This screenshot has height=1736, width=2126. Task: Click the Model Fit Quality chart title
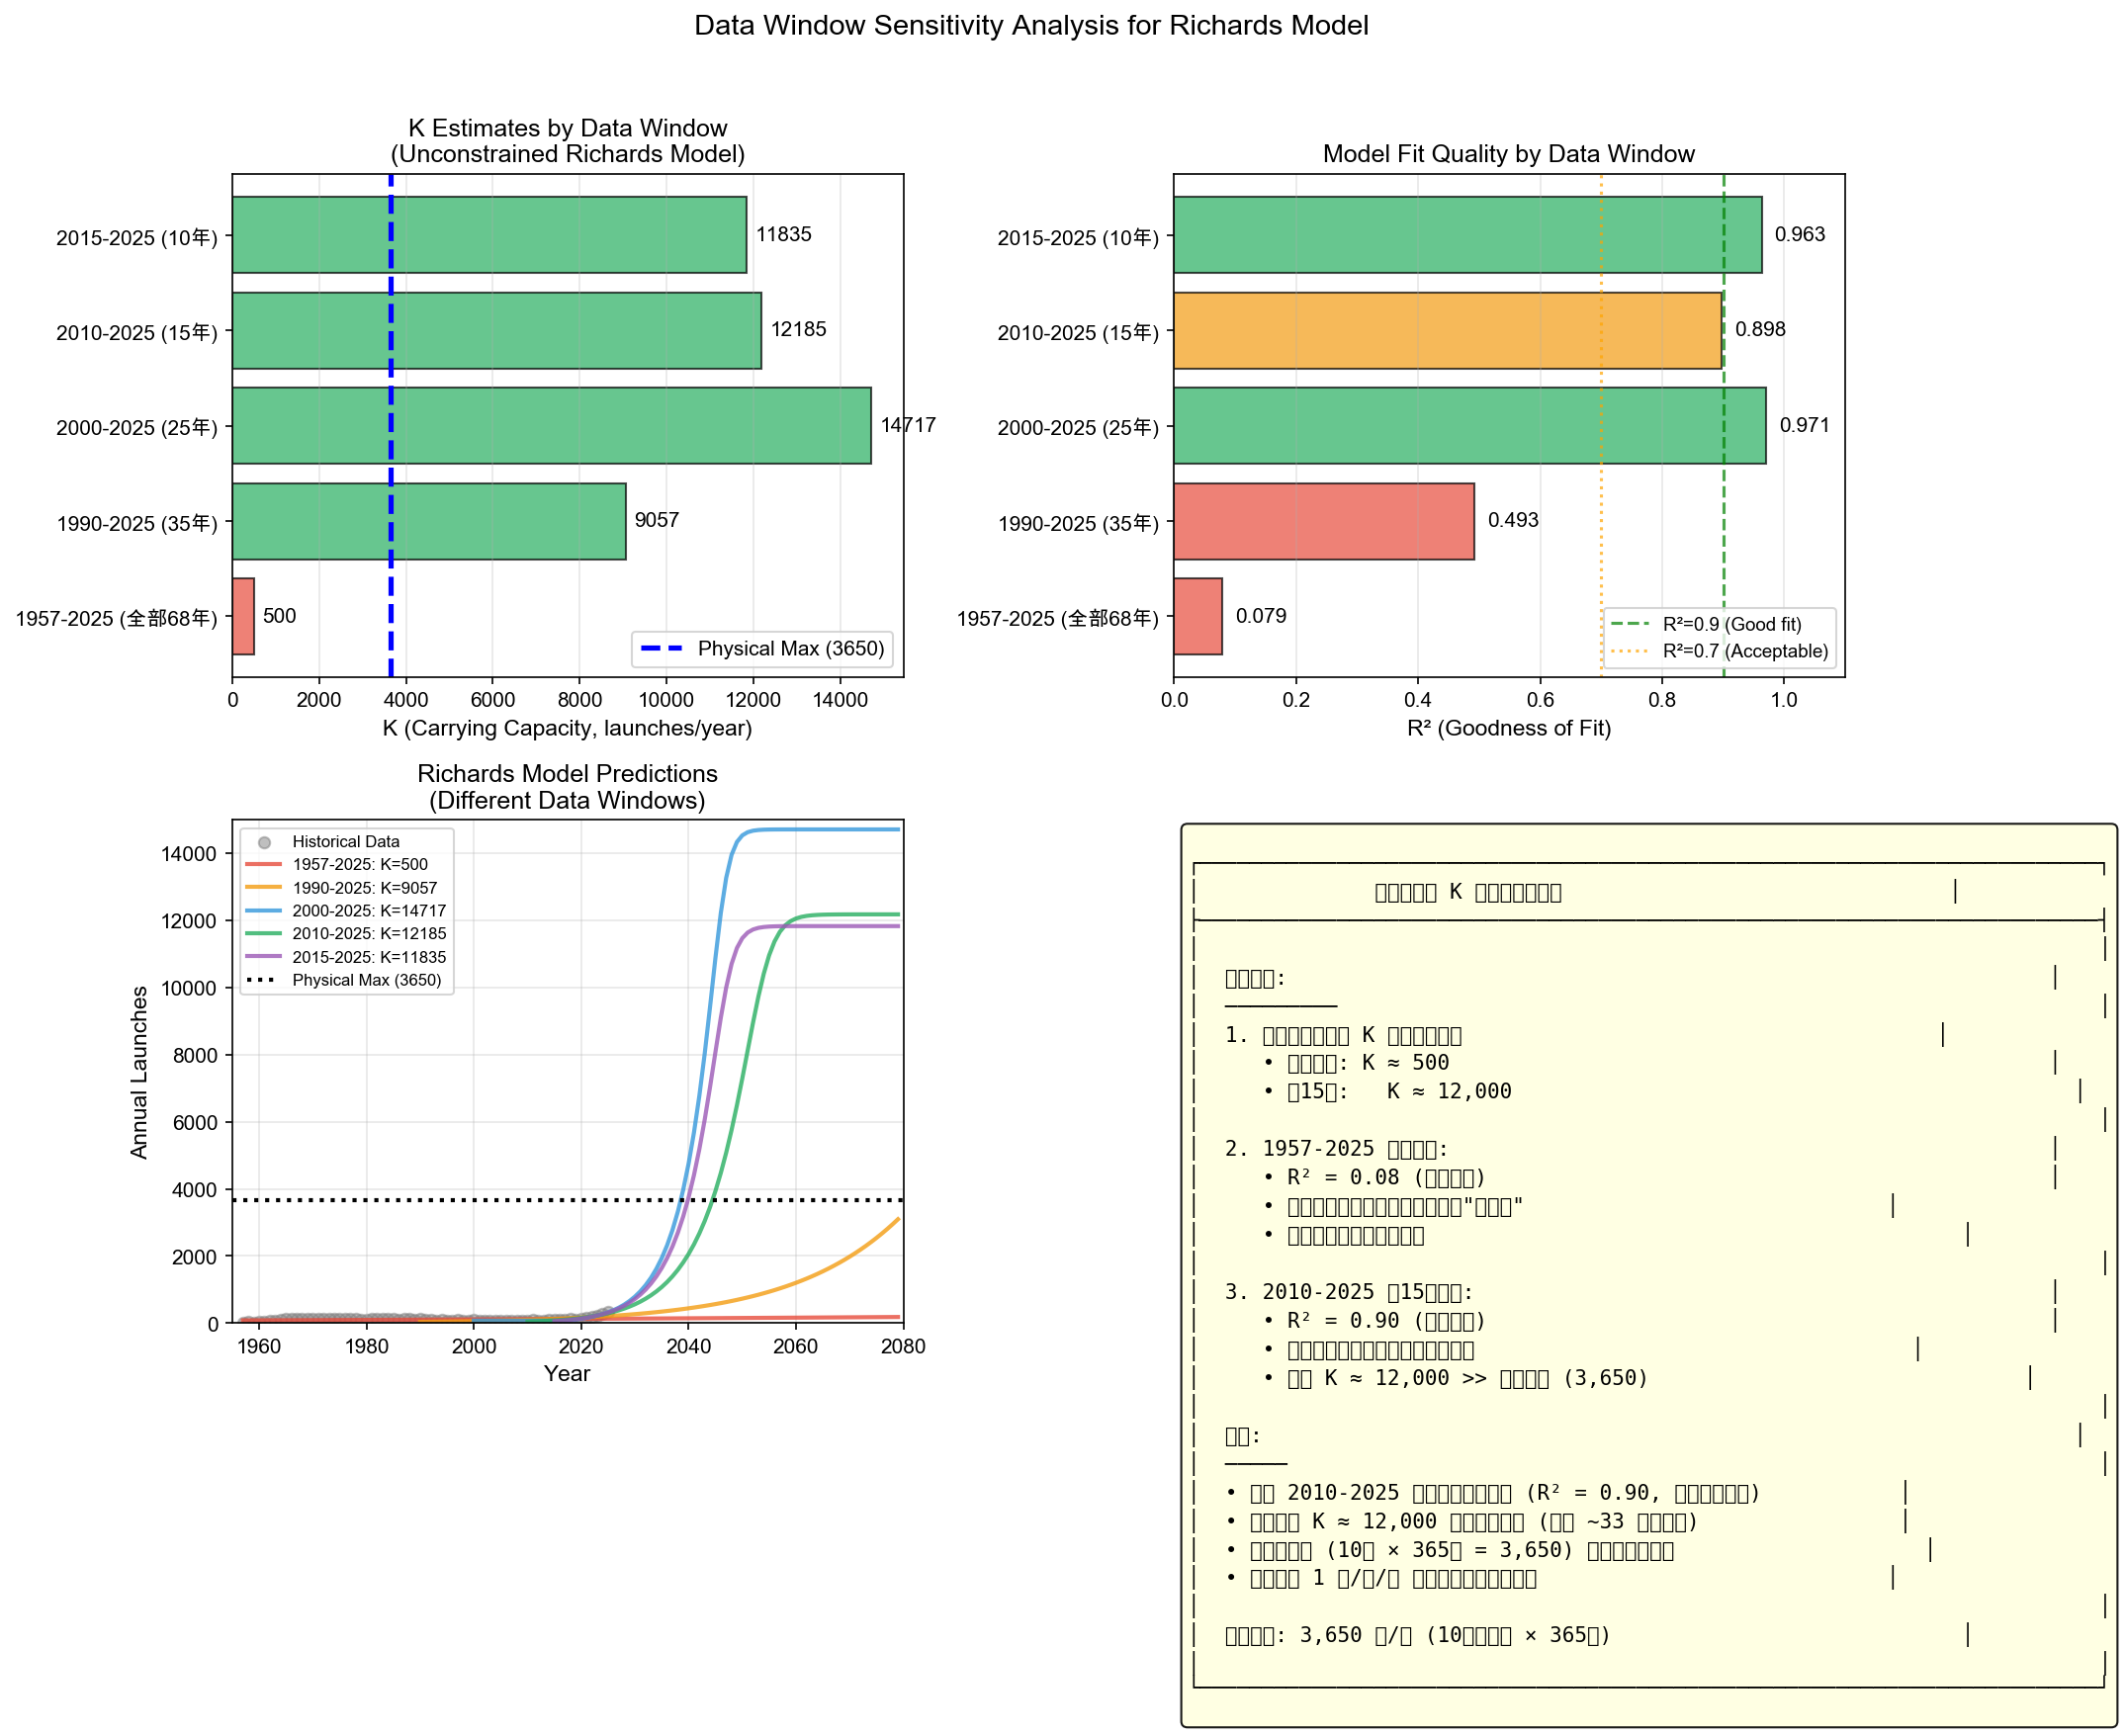1508,154
